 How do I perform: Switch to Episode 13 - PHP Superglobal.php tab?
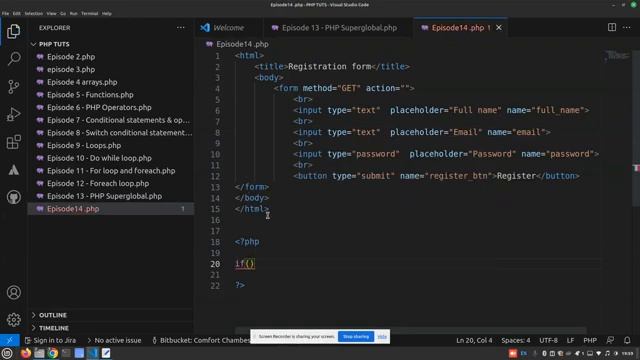(339, 28)
